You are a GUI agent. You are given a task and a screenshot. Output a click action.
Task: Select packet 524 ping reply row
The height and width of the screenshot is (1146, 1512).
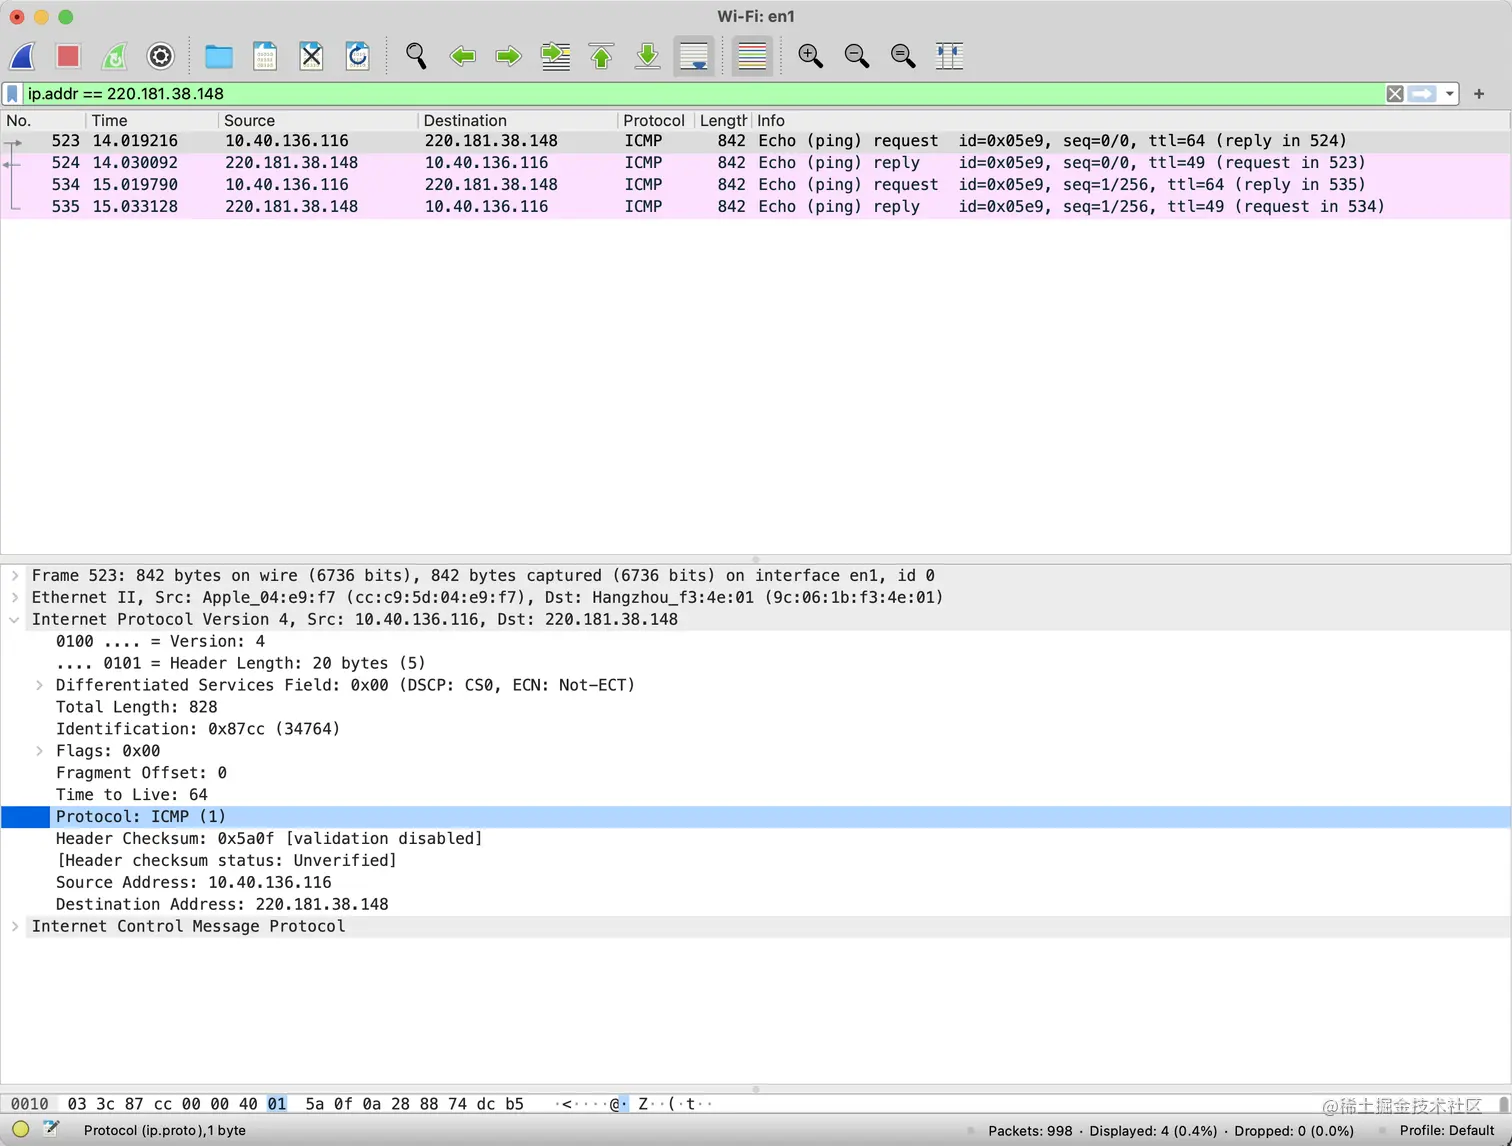(x=756, y=163)
